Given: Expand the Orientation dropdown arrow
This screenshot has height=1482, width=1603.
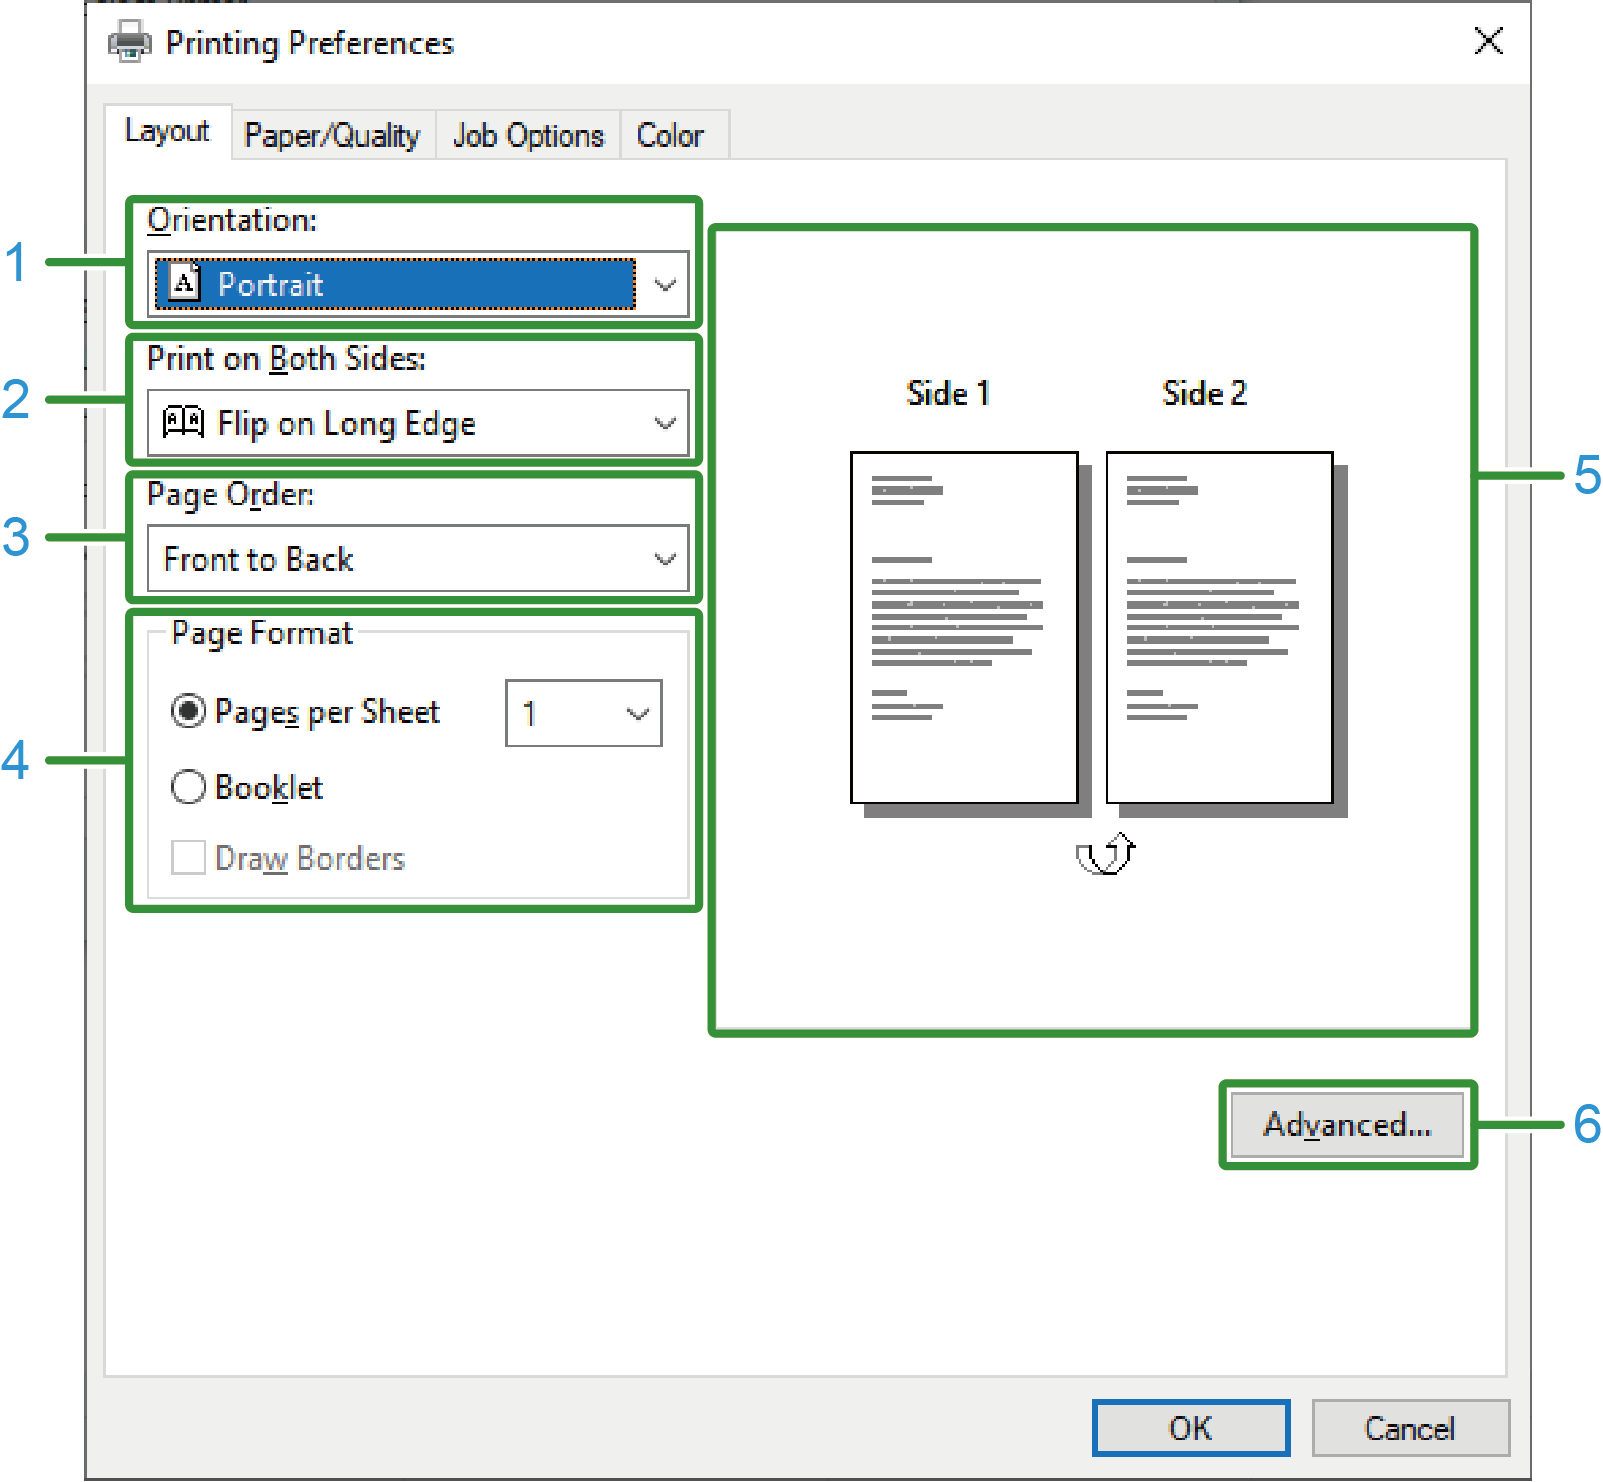Looking at the screenshot, I should [665, 285].
